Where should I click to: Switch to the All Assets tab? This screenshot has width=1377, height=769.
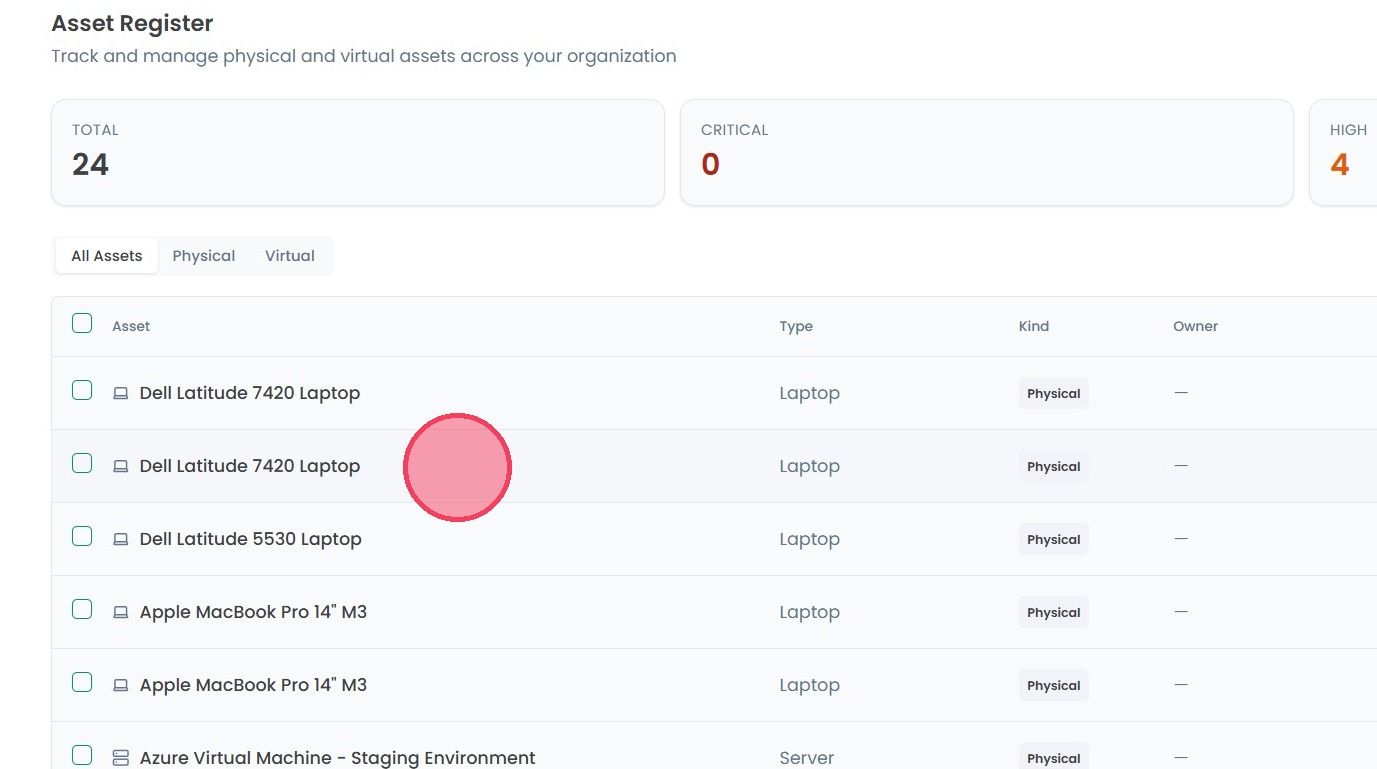click(x=107, y=256)
